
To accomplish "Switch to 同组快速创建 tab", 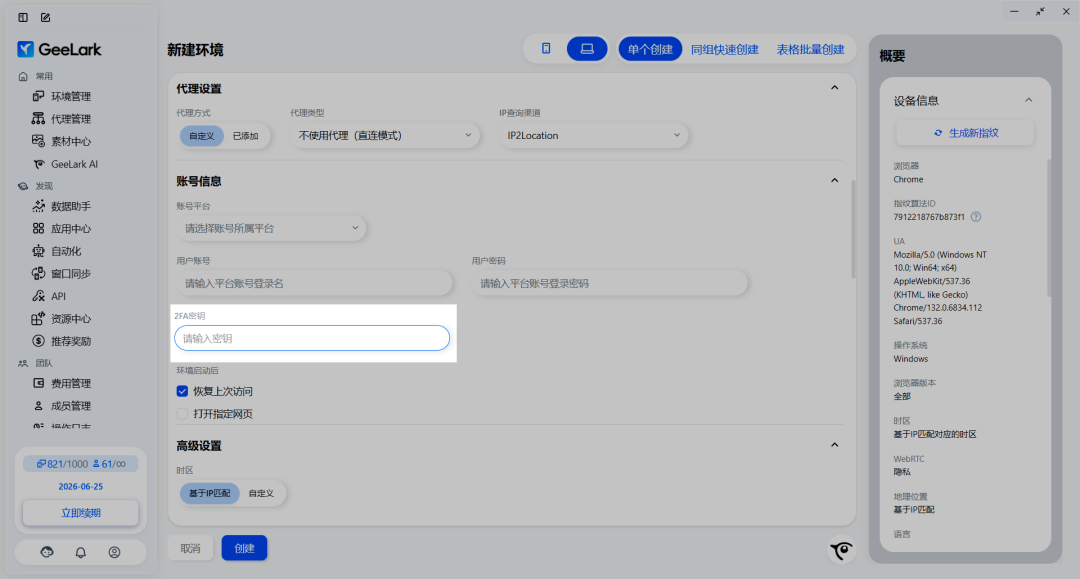I will click(725, 50).
